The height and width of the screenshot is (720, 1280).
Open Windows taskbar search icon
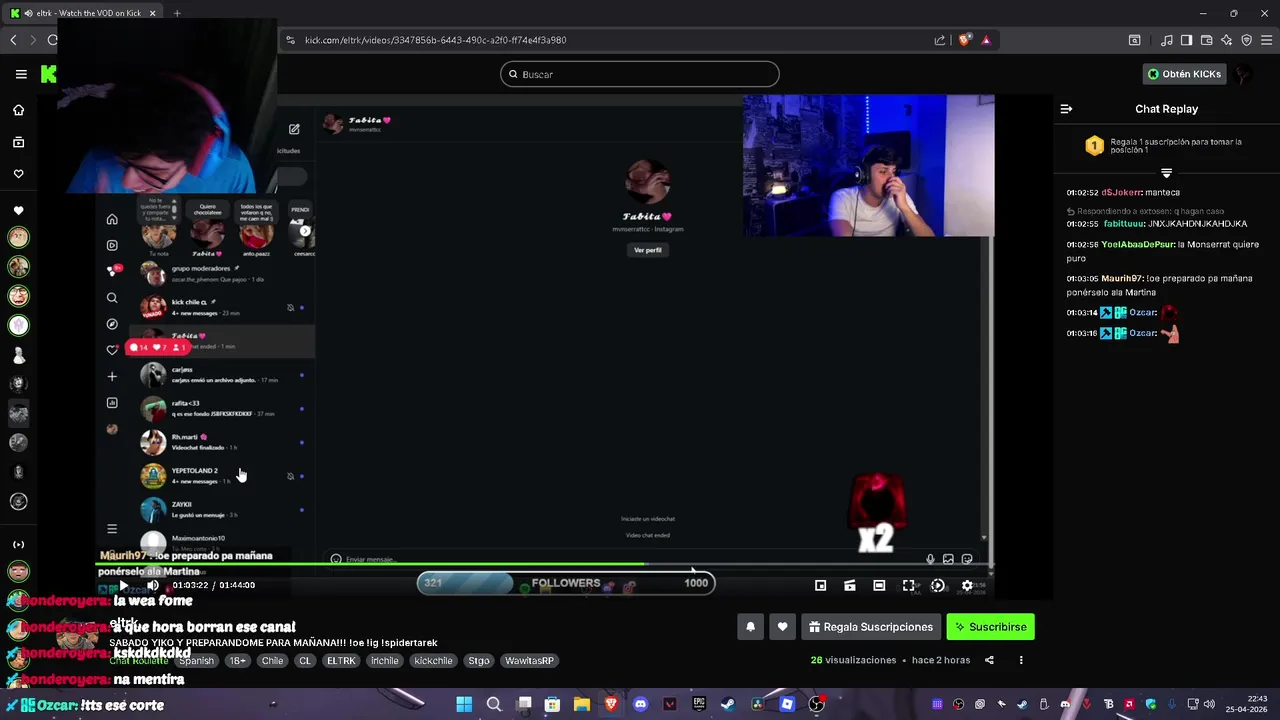pos(493,704)
